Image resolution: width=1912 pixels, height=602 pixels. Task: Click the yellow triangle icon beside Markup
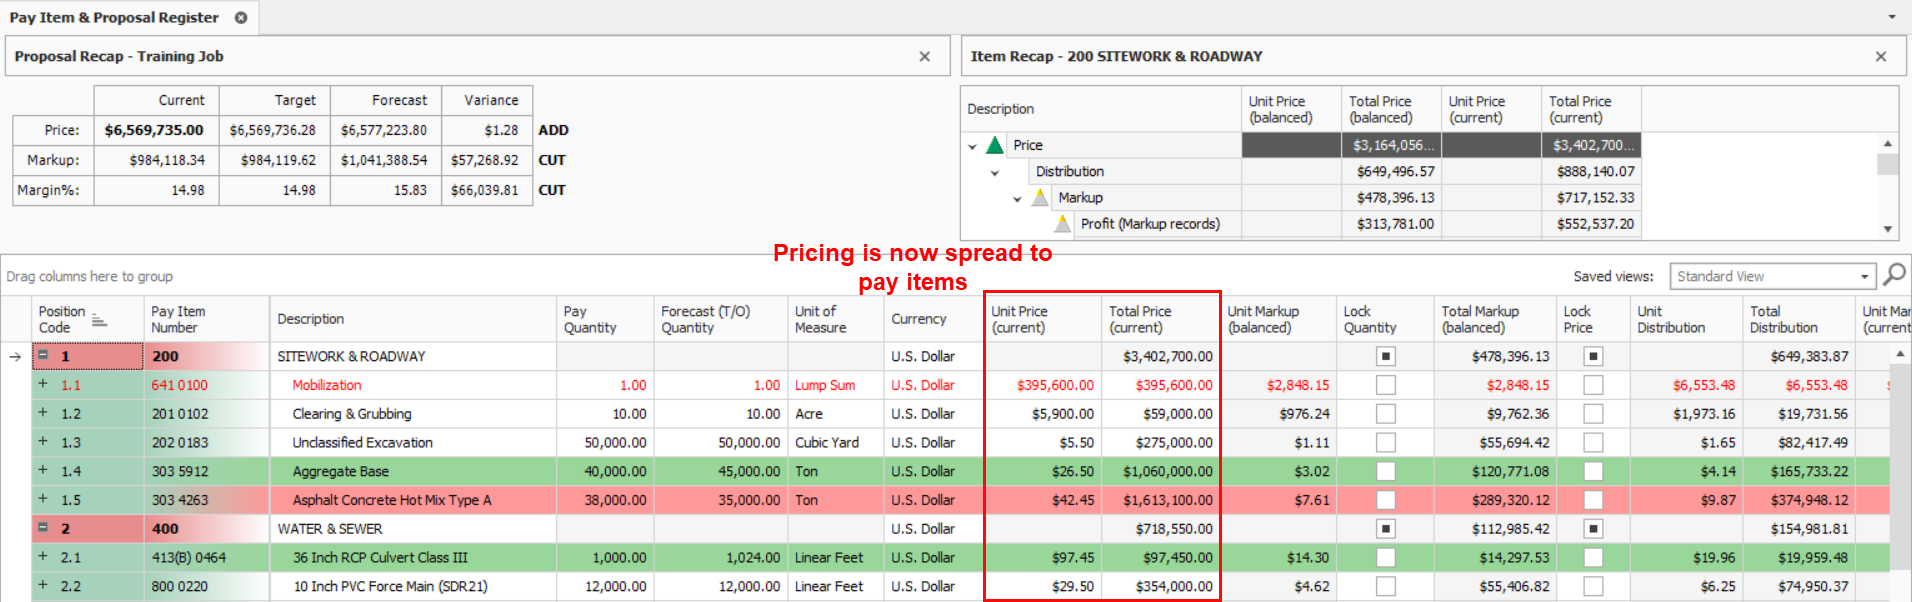coord(1040,198)
